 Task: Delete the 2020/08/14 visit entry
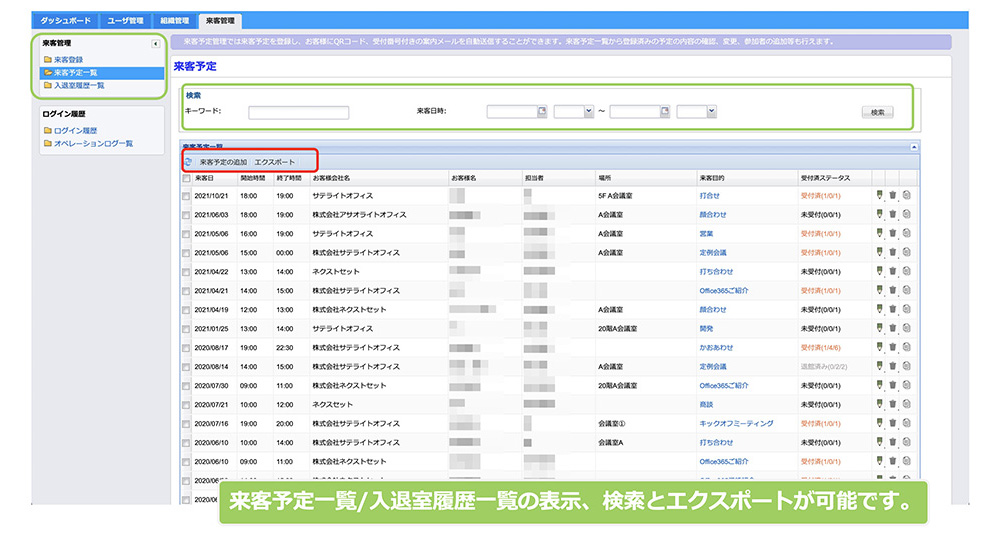pos(893,366)
